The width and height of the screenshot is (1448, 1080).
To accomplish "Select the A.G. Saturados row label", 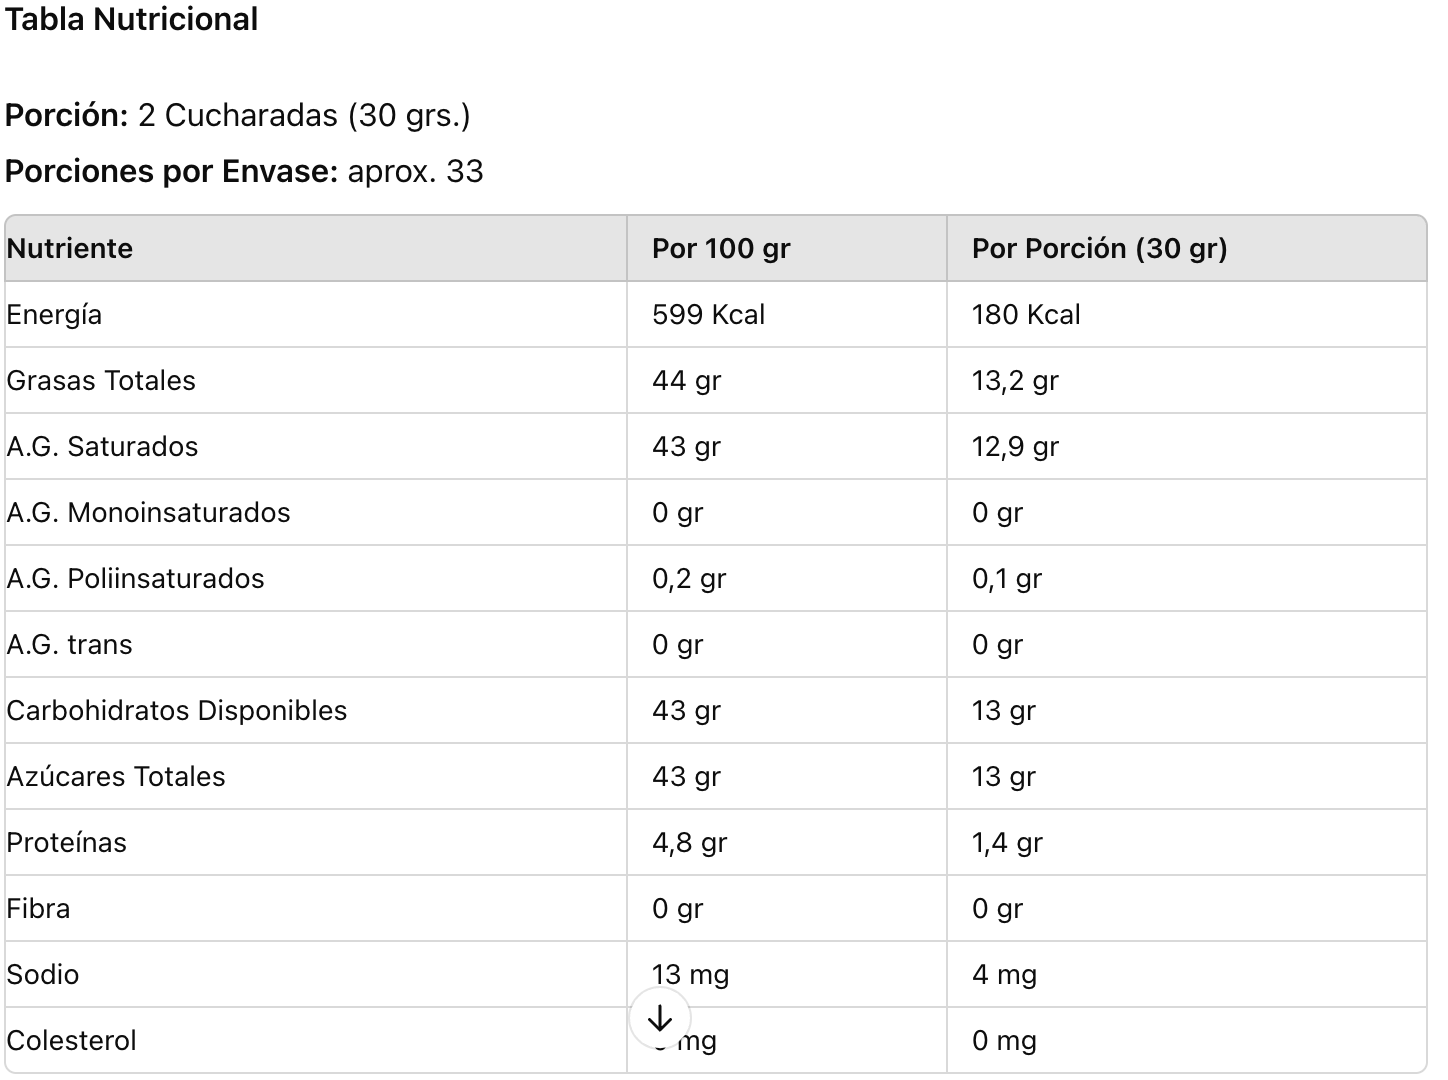I will coord(102,446).
